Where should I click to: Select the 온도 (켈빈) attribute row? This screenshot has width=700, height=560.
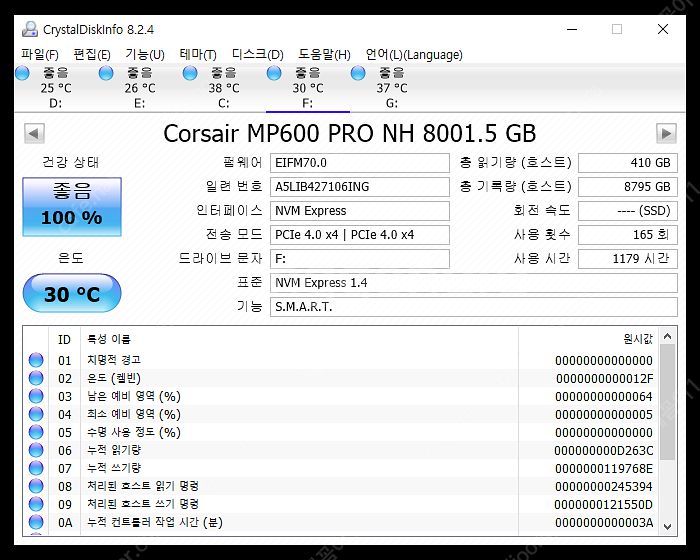click(x=341, y=378)
